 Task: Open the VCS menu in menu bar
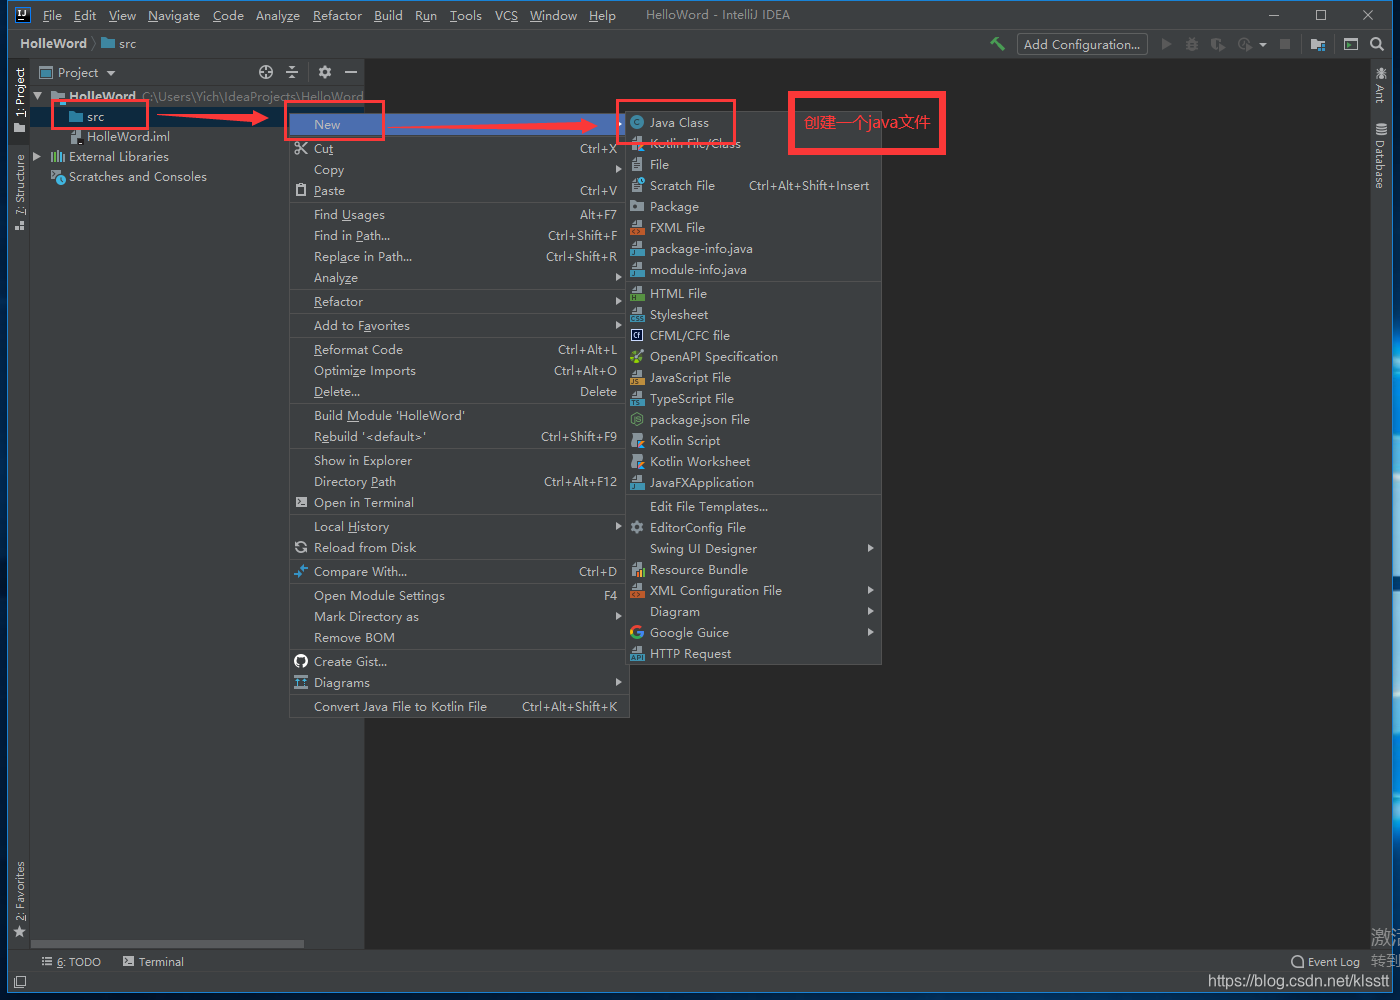coord(506,15)
